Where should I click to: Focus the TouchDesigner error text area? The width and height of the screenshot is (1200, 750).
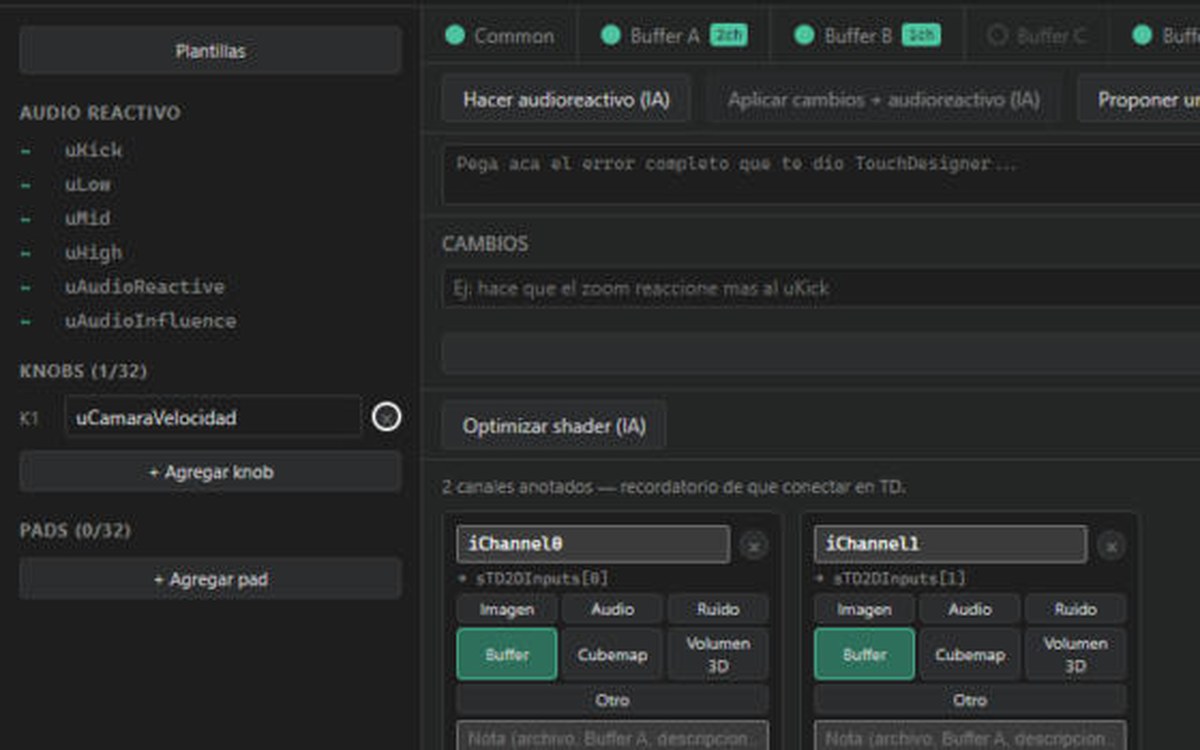821,175
